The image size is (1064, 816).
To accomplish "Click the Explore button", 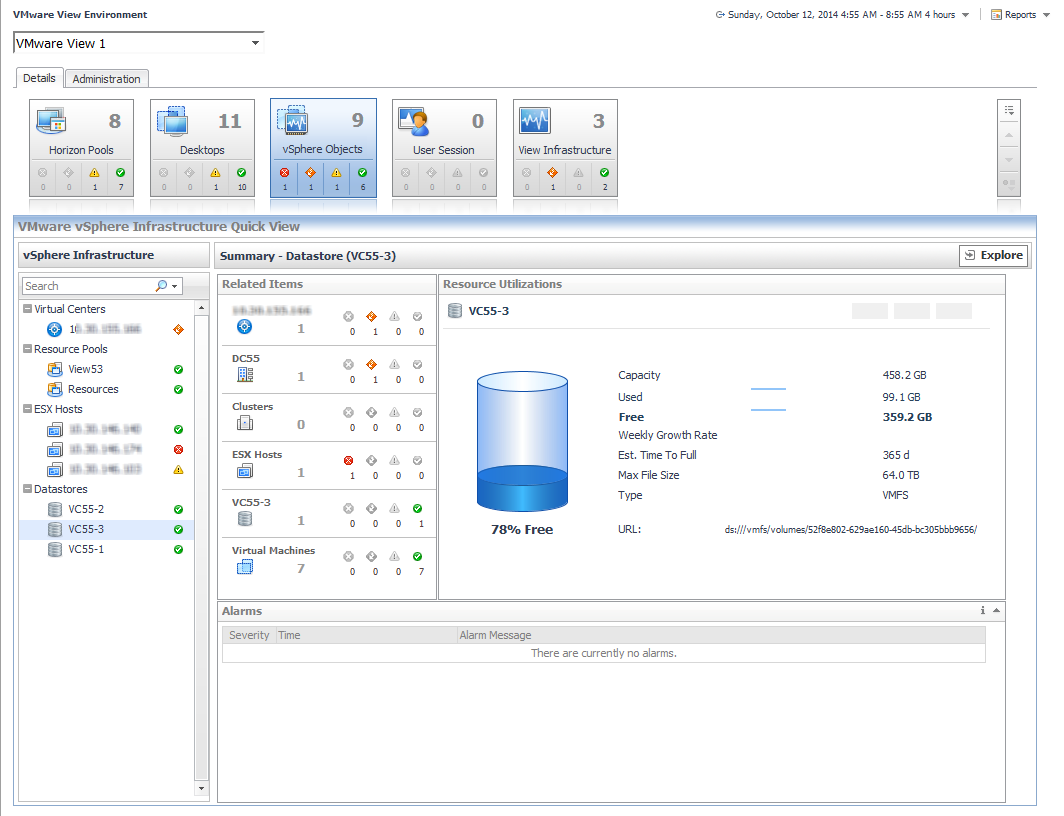I will [x=993, y=256].
